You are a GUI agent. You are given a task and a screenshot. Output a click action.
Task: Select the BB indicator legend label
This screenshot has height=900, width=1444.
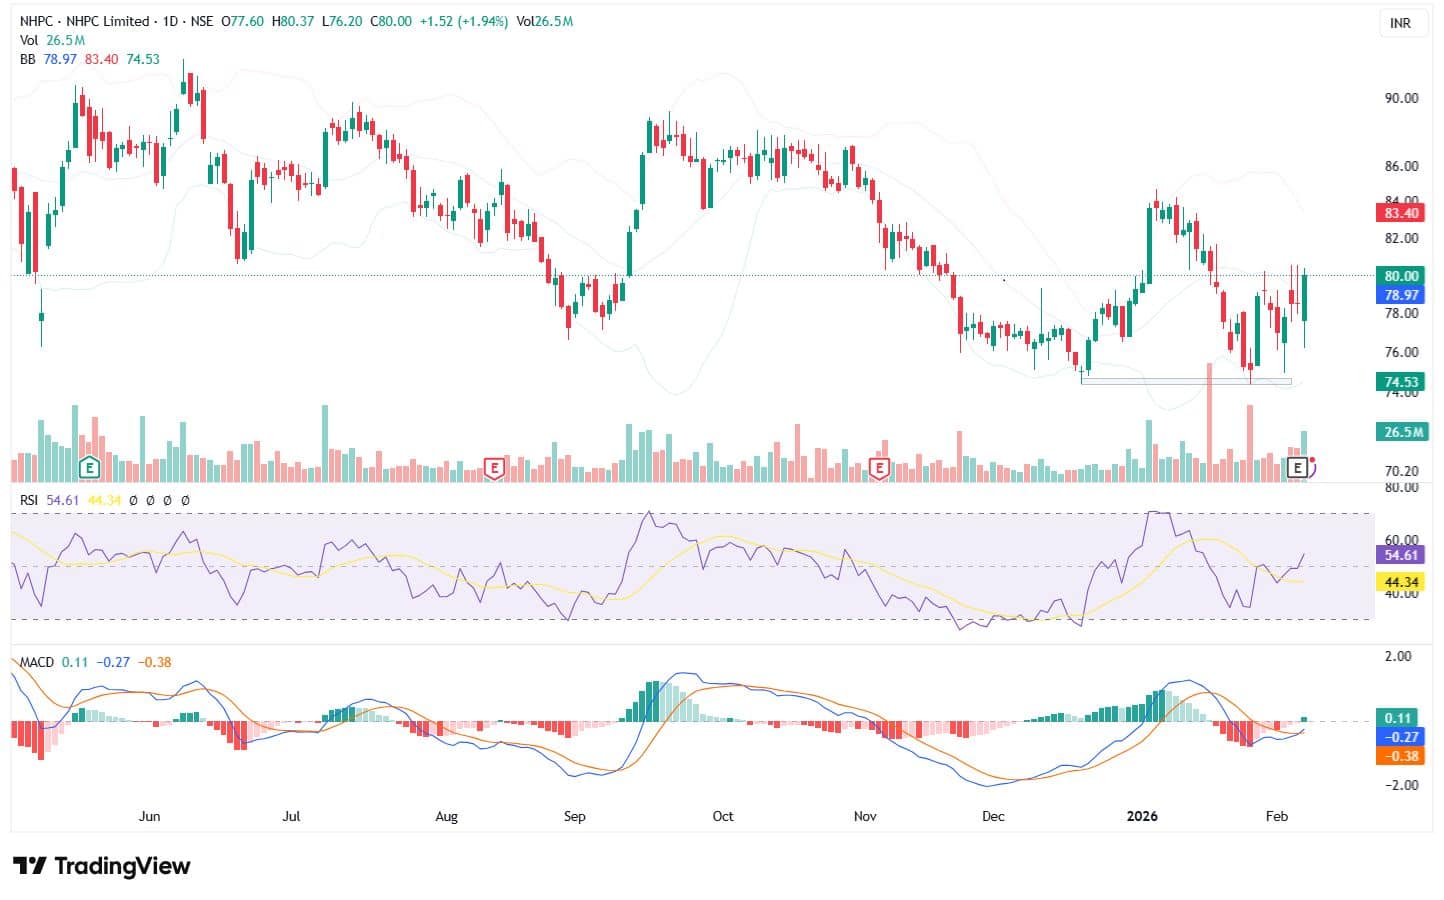[x=27, y=59]
